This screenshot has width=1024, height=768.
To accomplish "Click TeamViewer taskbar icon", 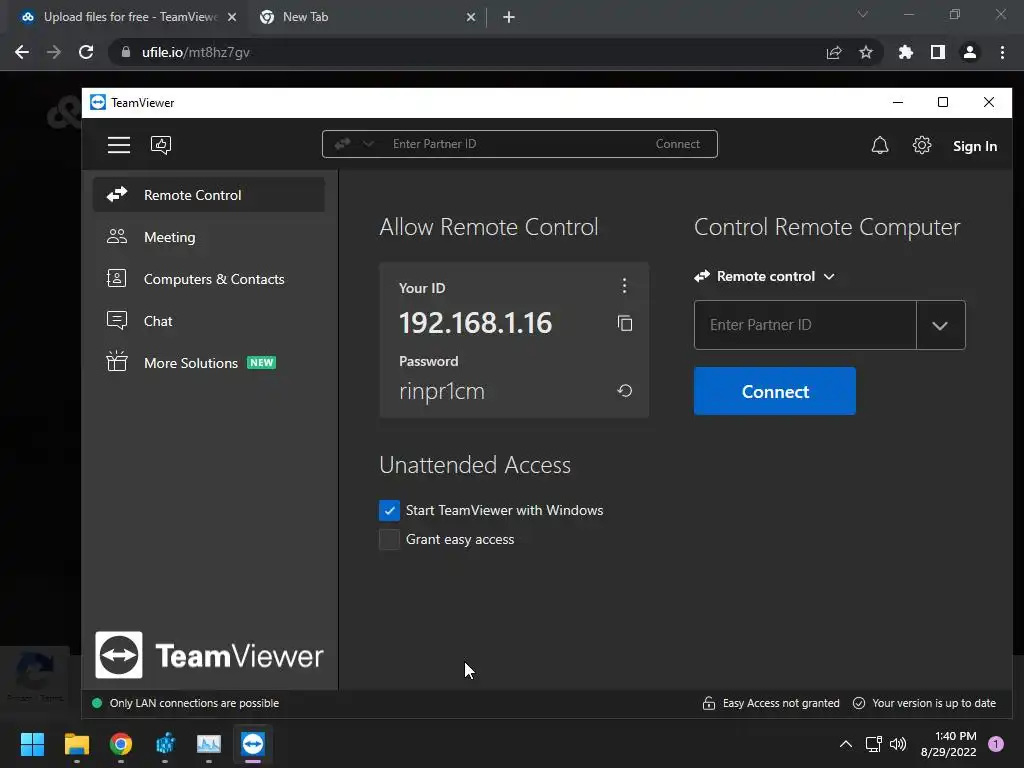I will pos(253,744).
